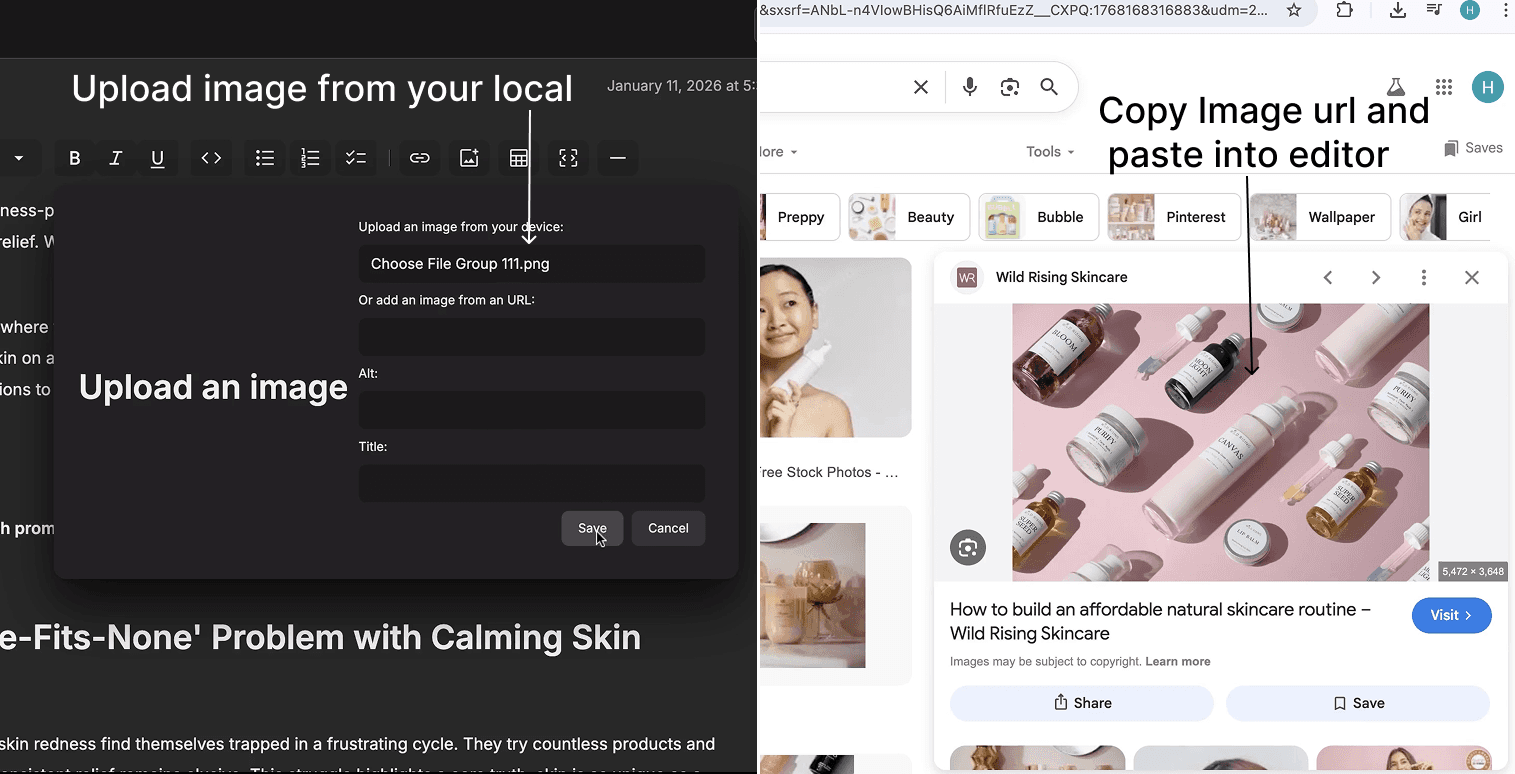The image size is (1515, 774).
Task: Save the uploaded Group 111.png image
Action: (591, 528)
